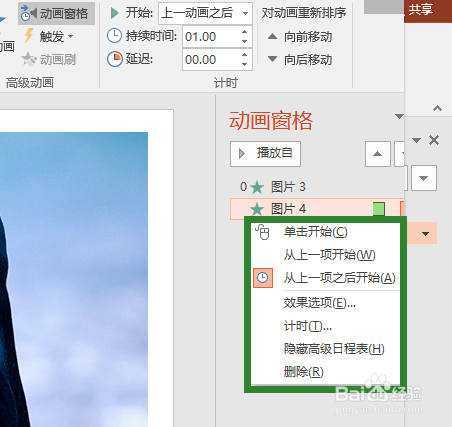Click the 持续时间 clock icon
Image resolution: width=452 pixels, height=427 pixels.
[114, 36]
